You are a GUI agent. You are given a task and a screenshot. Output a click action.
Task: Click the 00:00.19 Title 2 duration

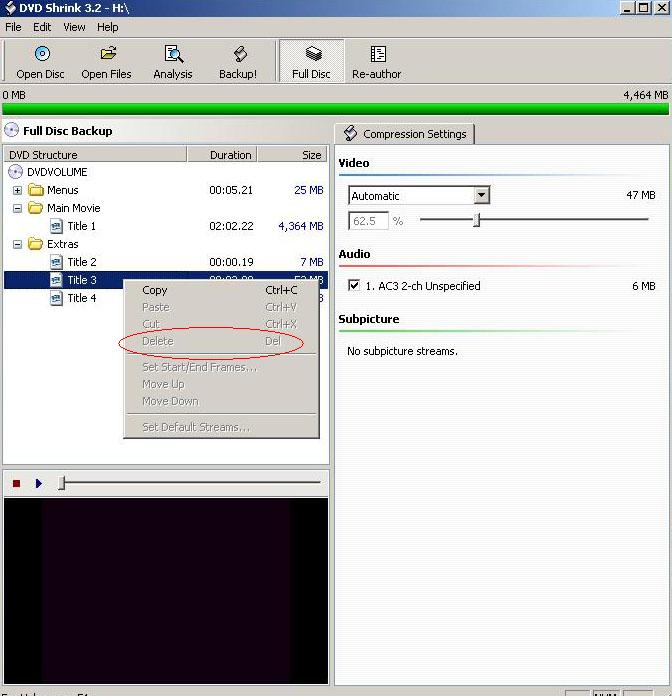(x=231, y=262)
